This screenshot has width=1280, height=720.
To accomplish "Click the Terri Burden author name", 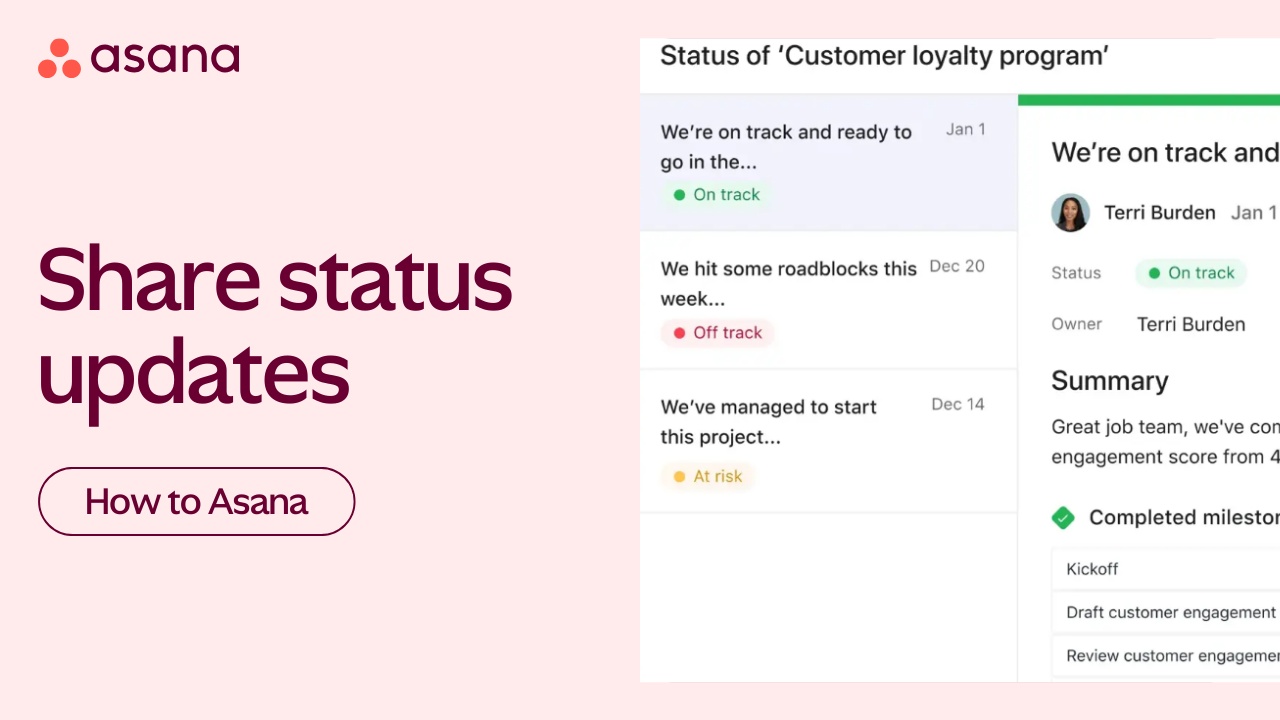I will (x=1159, y=213).
